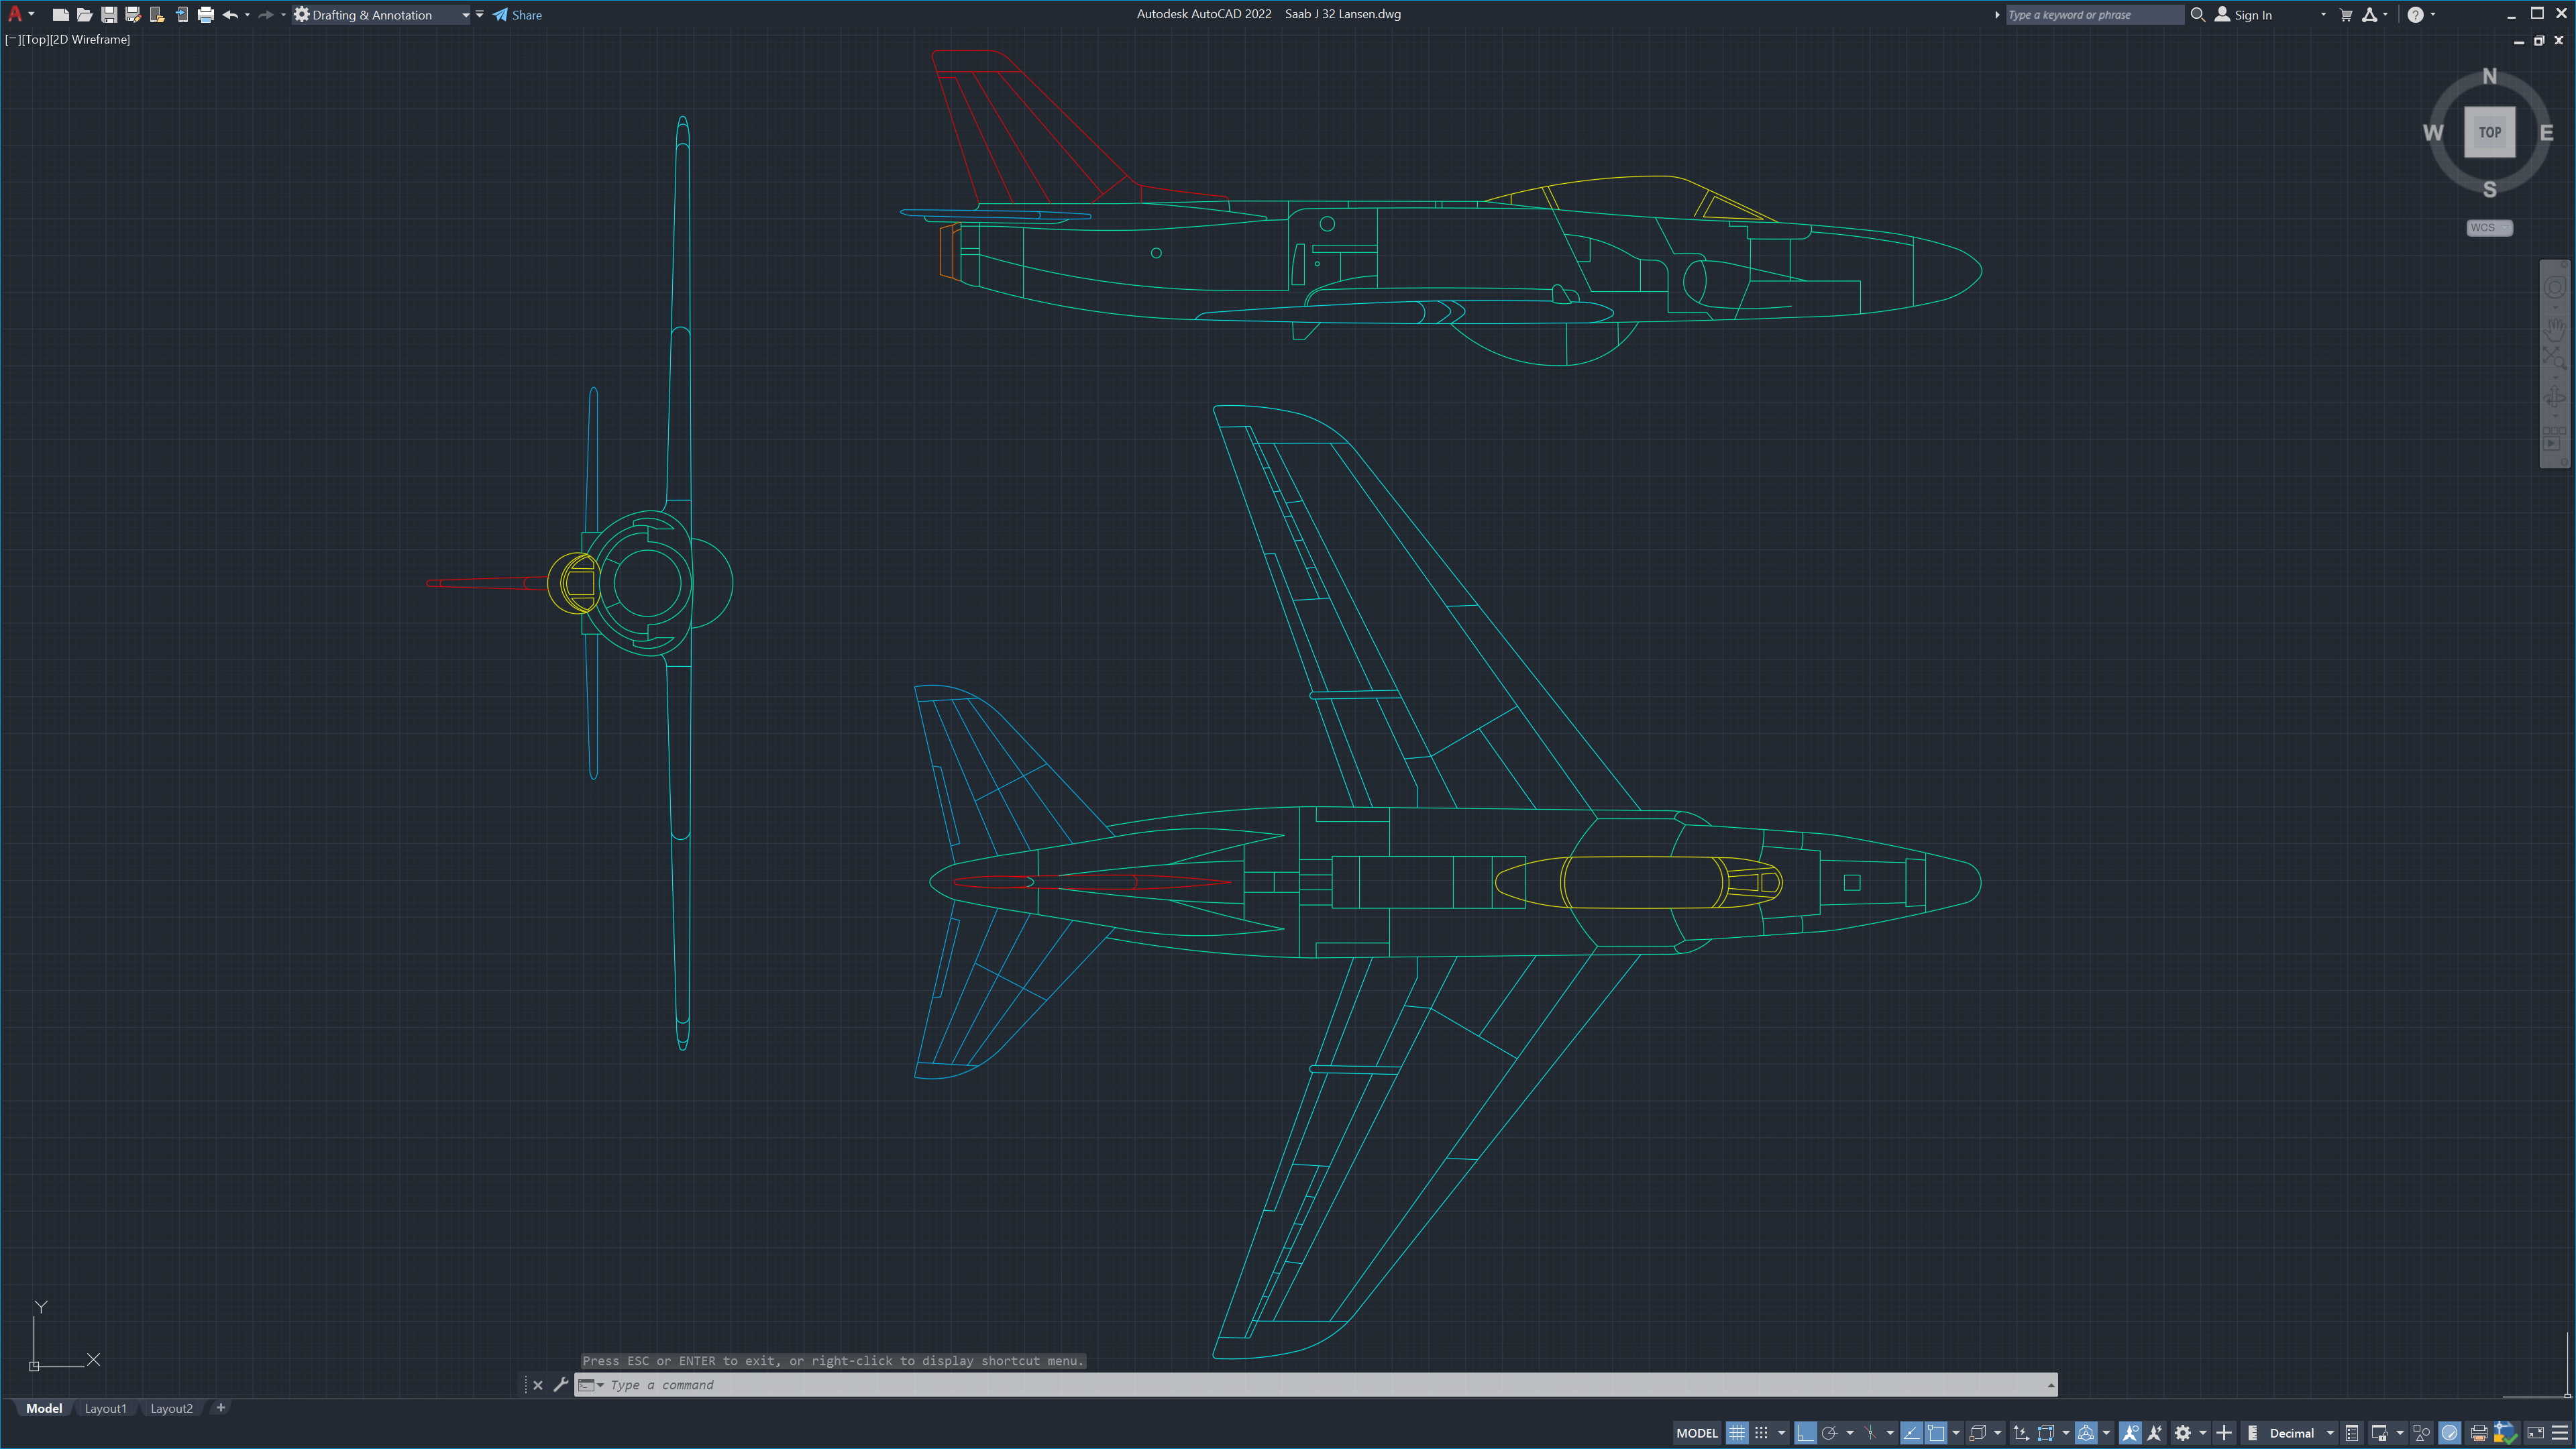Viewport: 2576px width, 1449px height.
Task: Click the search magnifier icon
Action: pyautogui.click(x=2197, y=14)
